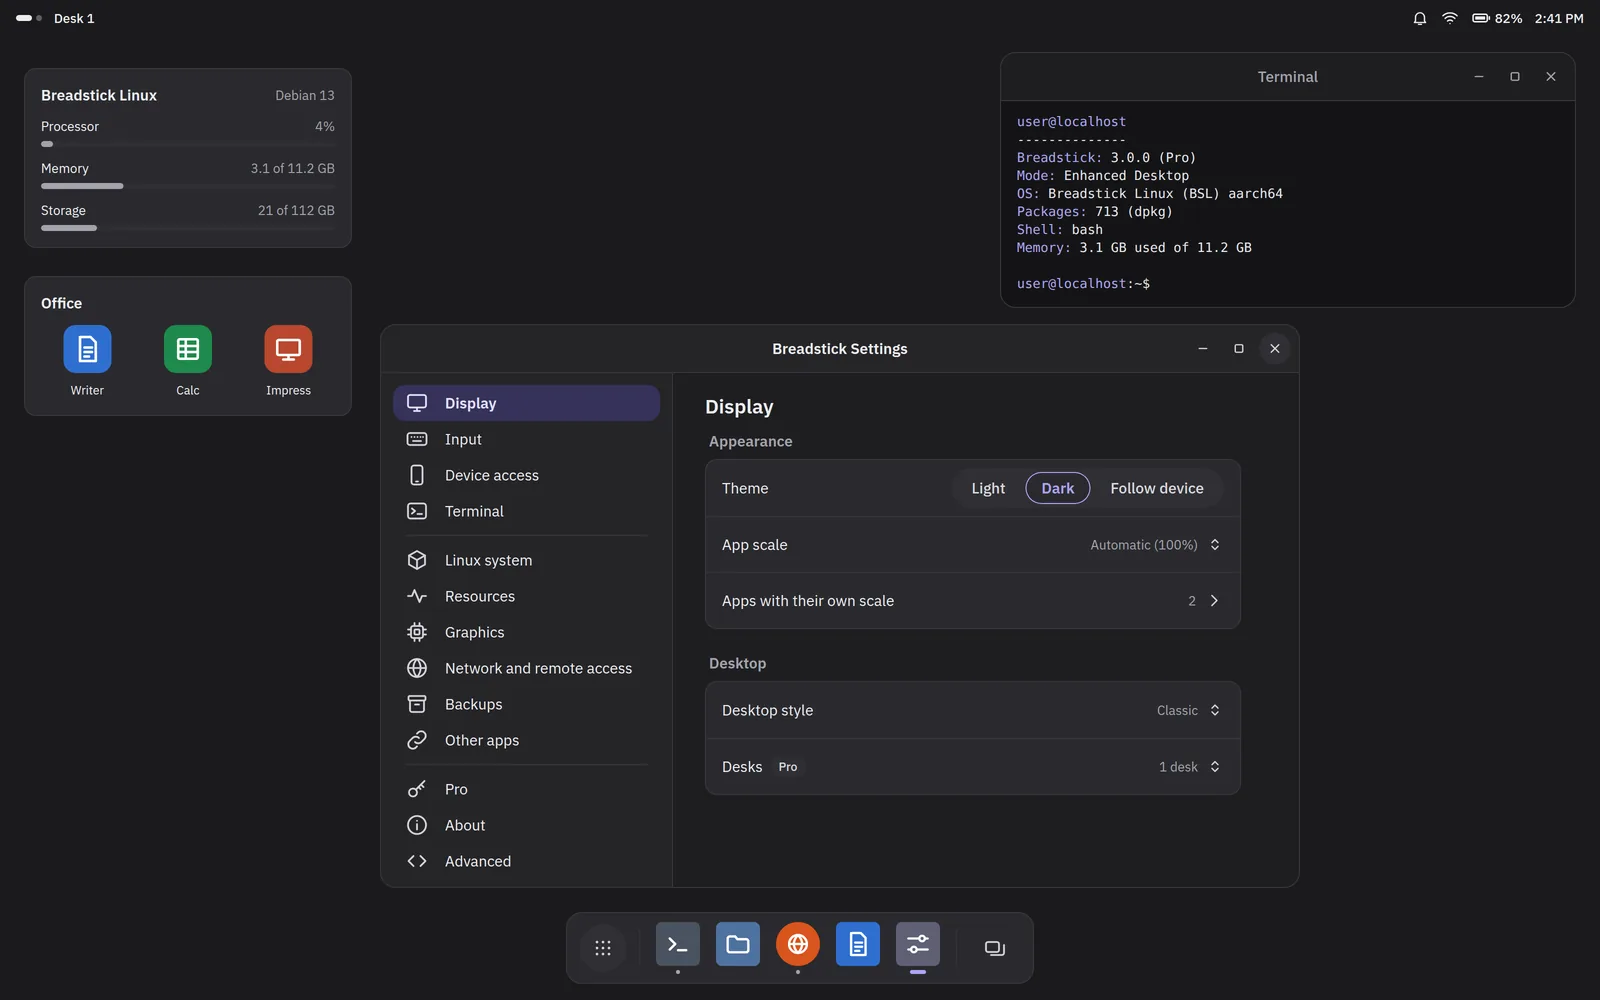The height and width of the screenshot is (1000, 1600).
Task: Open Impress from the Office widget
Action: [288, 349]
